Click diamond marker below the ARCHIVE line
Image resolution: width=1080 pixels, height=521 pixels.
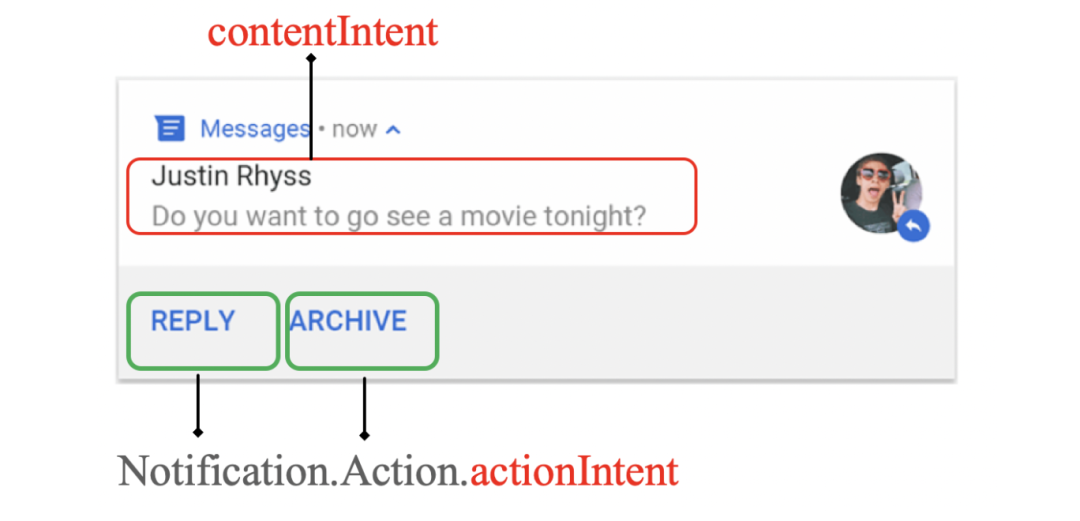pos(364,435)
